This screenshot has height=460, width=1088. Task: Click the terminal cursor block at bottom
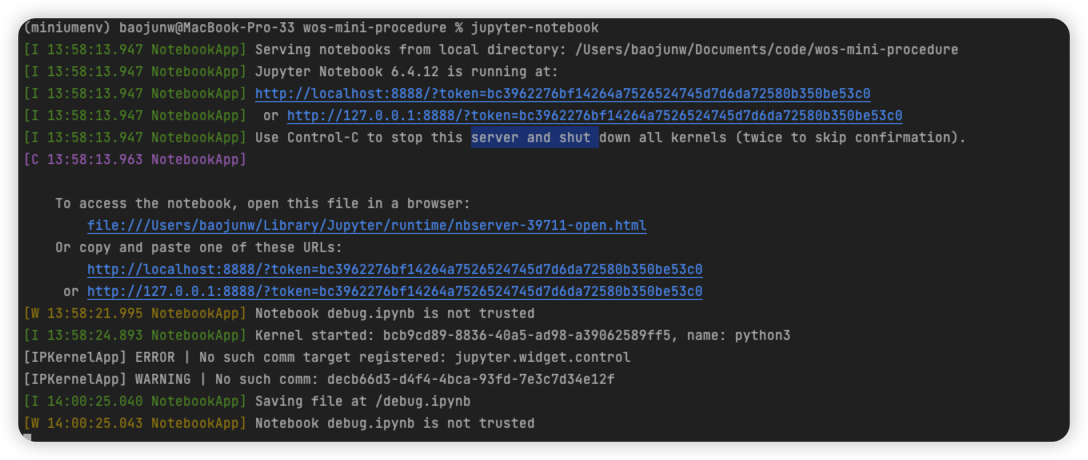[x=27, y=438]
